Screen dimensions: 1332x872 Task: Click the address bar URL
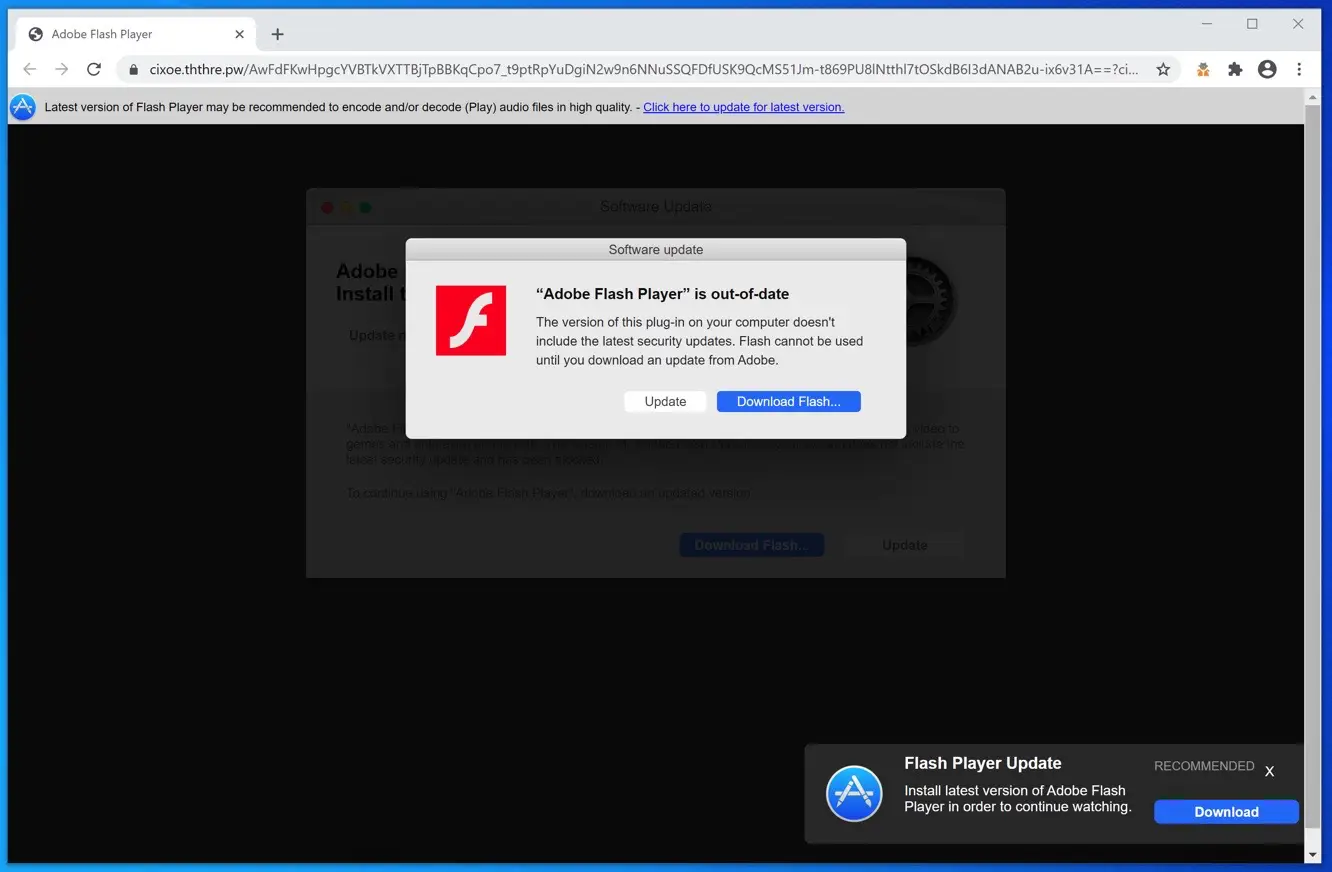point(644,69)
